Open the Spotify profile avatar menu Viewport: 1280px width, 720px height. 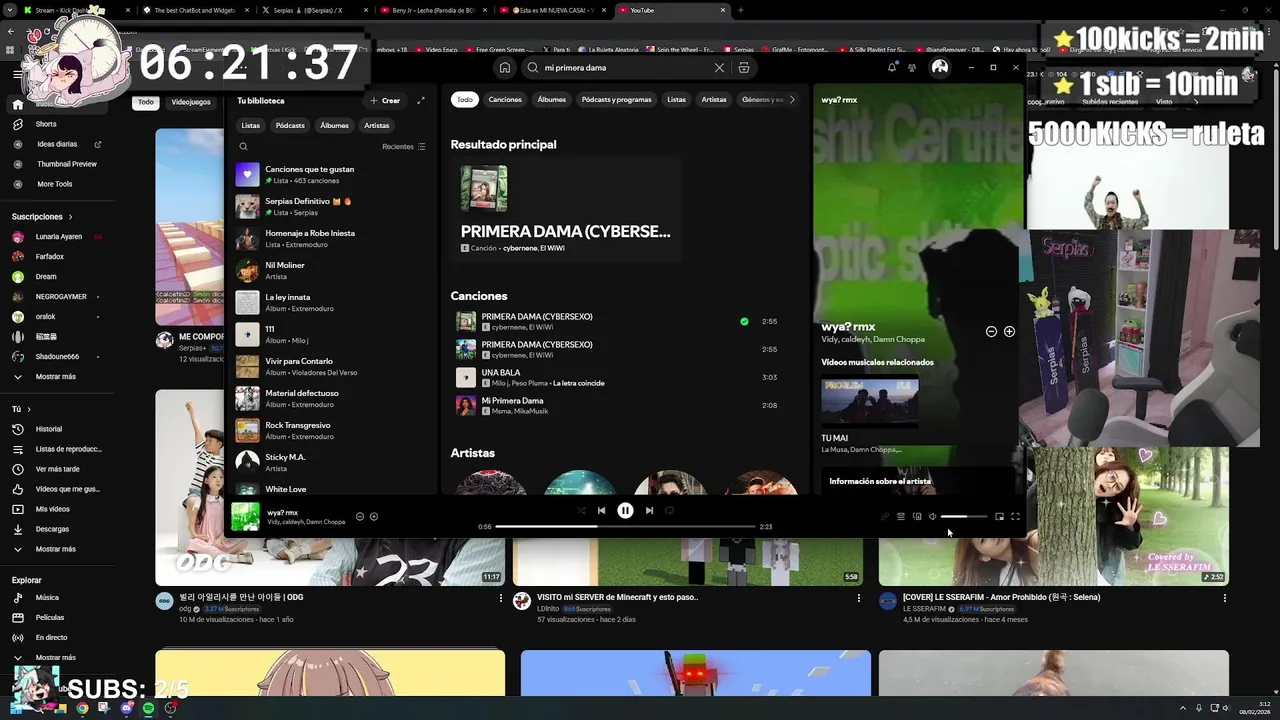pyautogui.click(x=940, y=67)
